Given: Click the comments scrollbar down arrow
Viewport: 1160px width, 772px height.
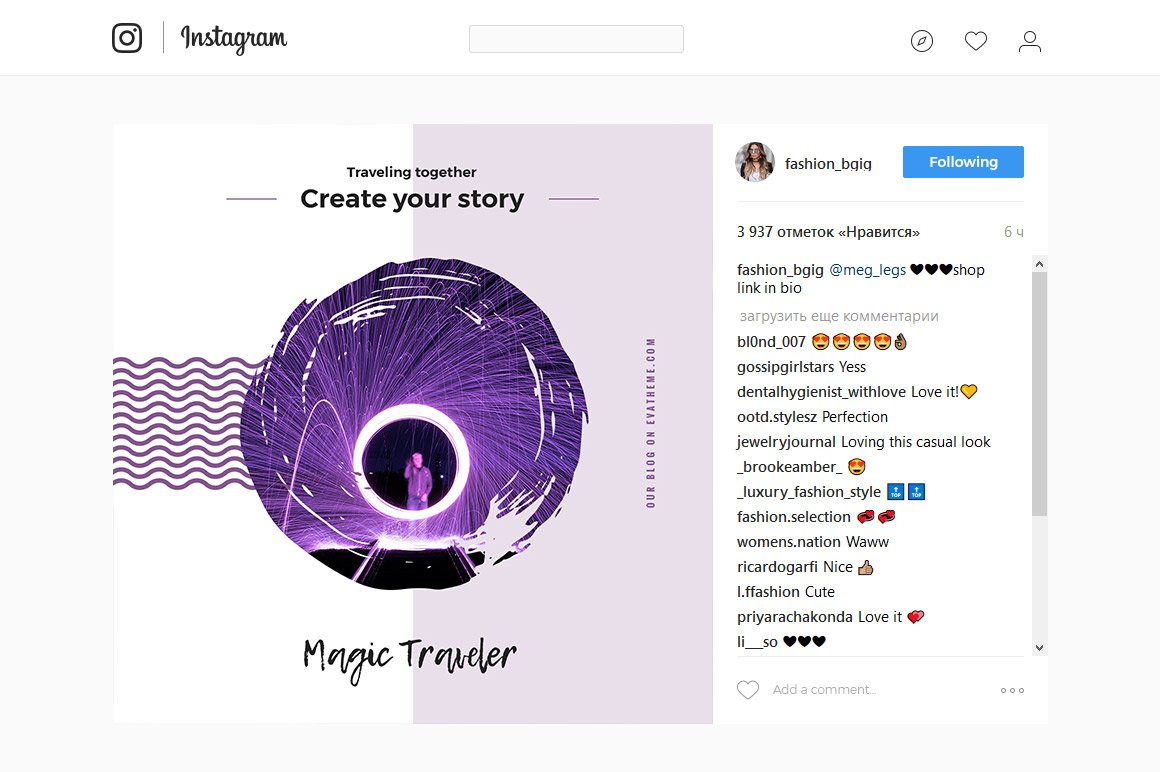Looking at the screenshot, I should pos(1039,648).
